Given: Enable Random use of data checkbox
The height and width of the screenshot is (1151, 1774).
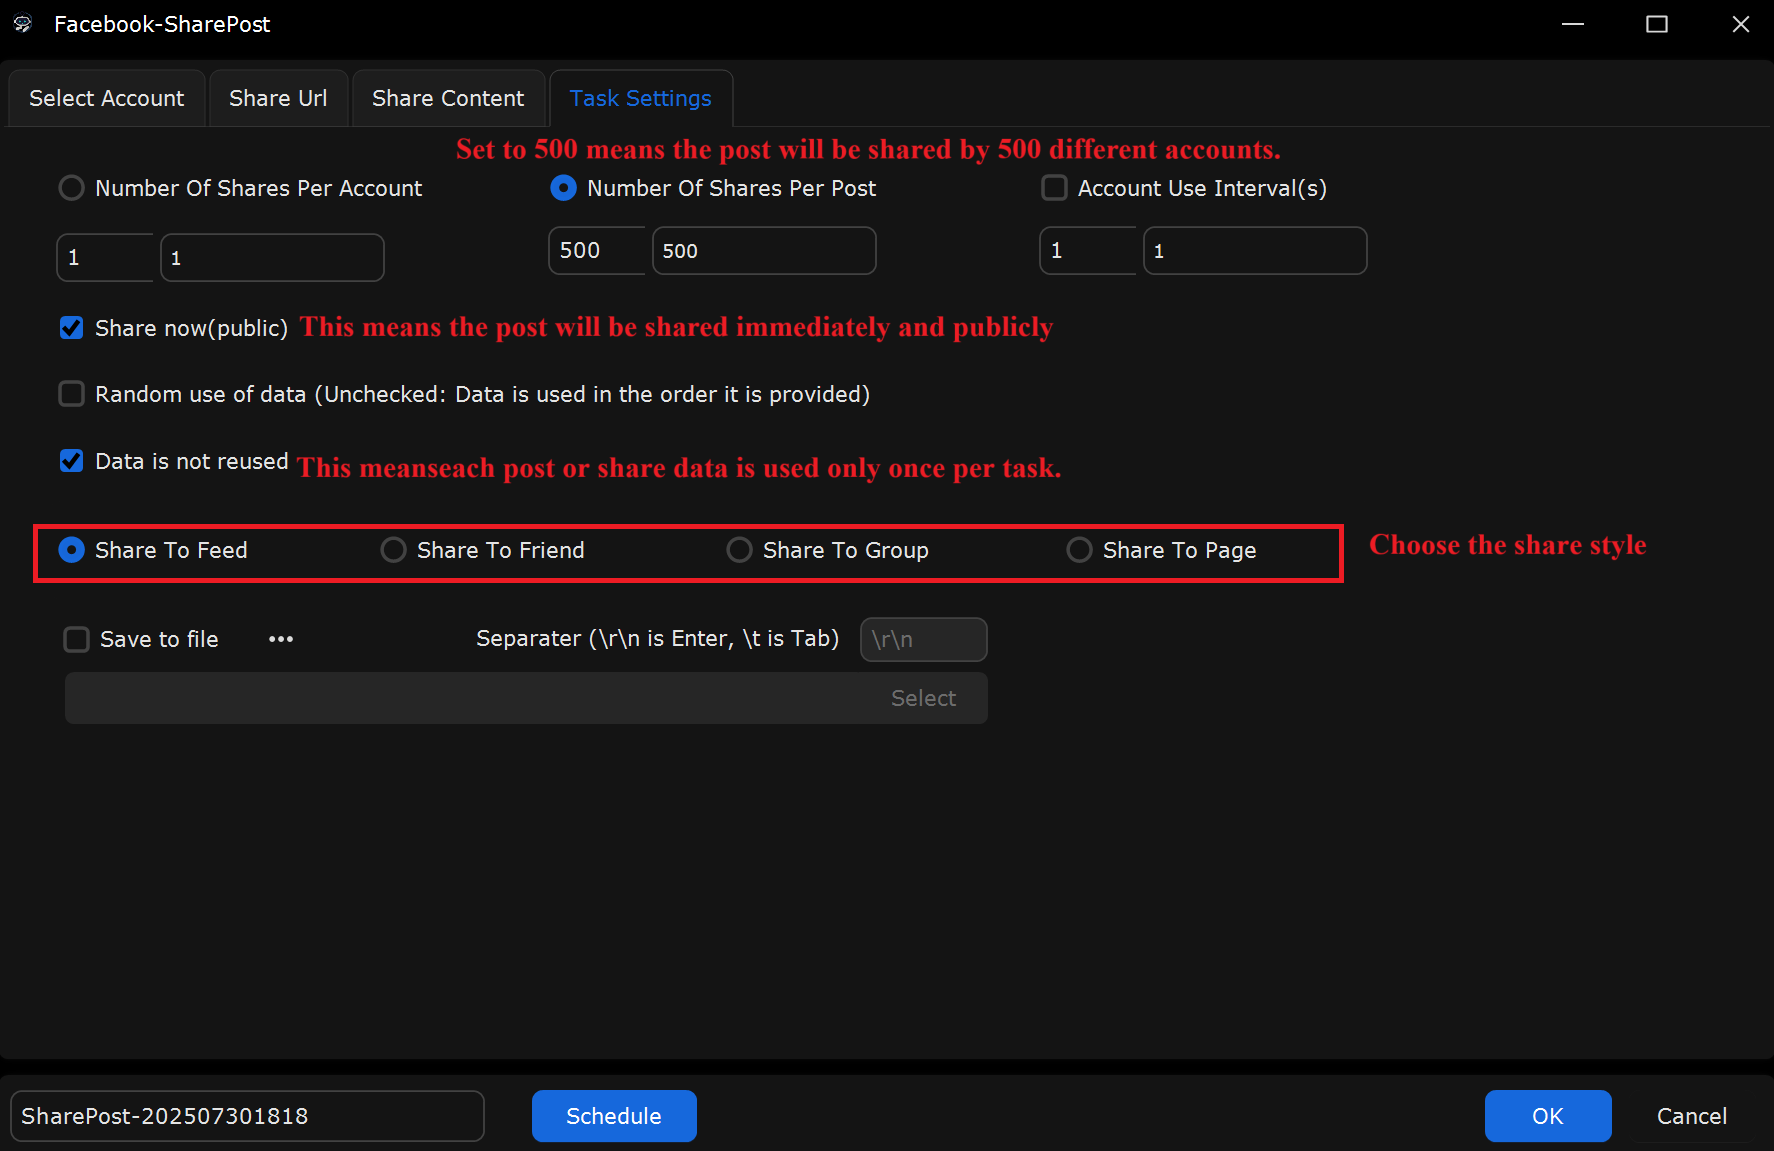Looking at the screenshot, I should click(71, 394).
